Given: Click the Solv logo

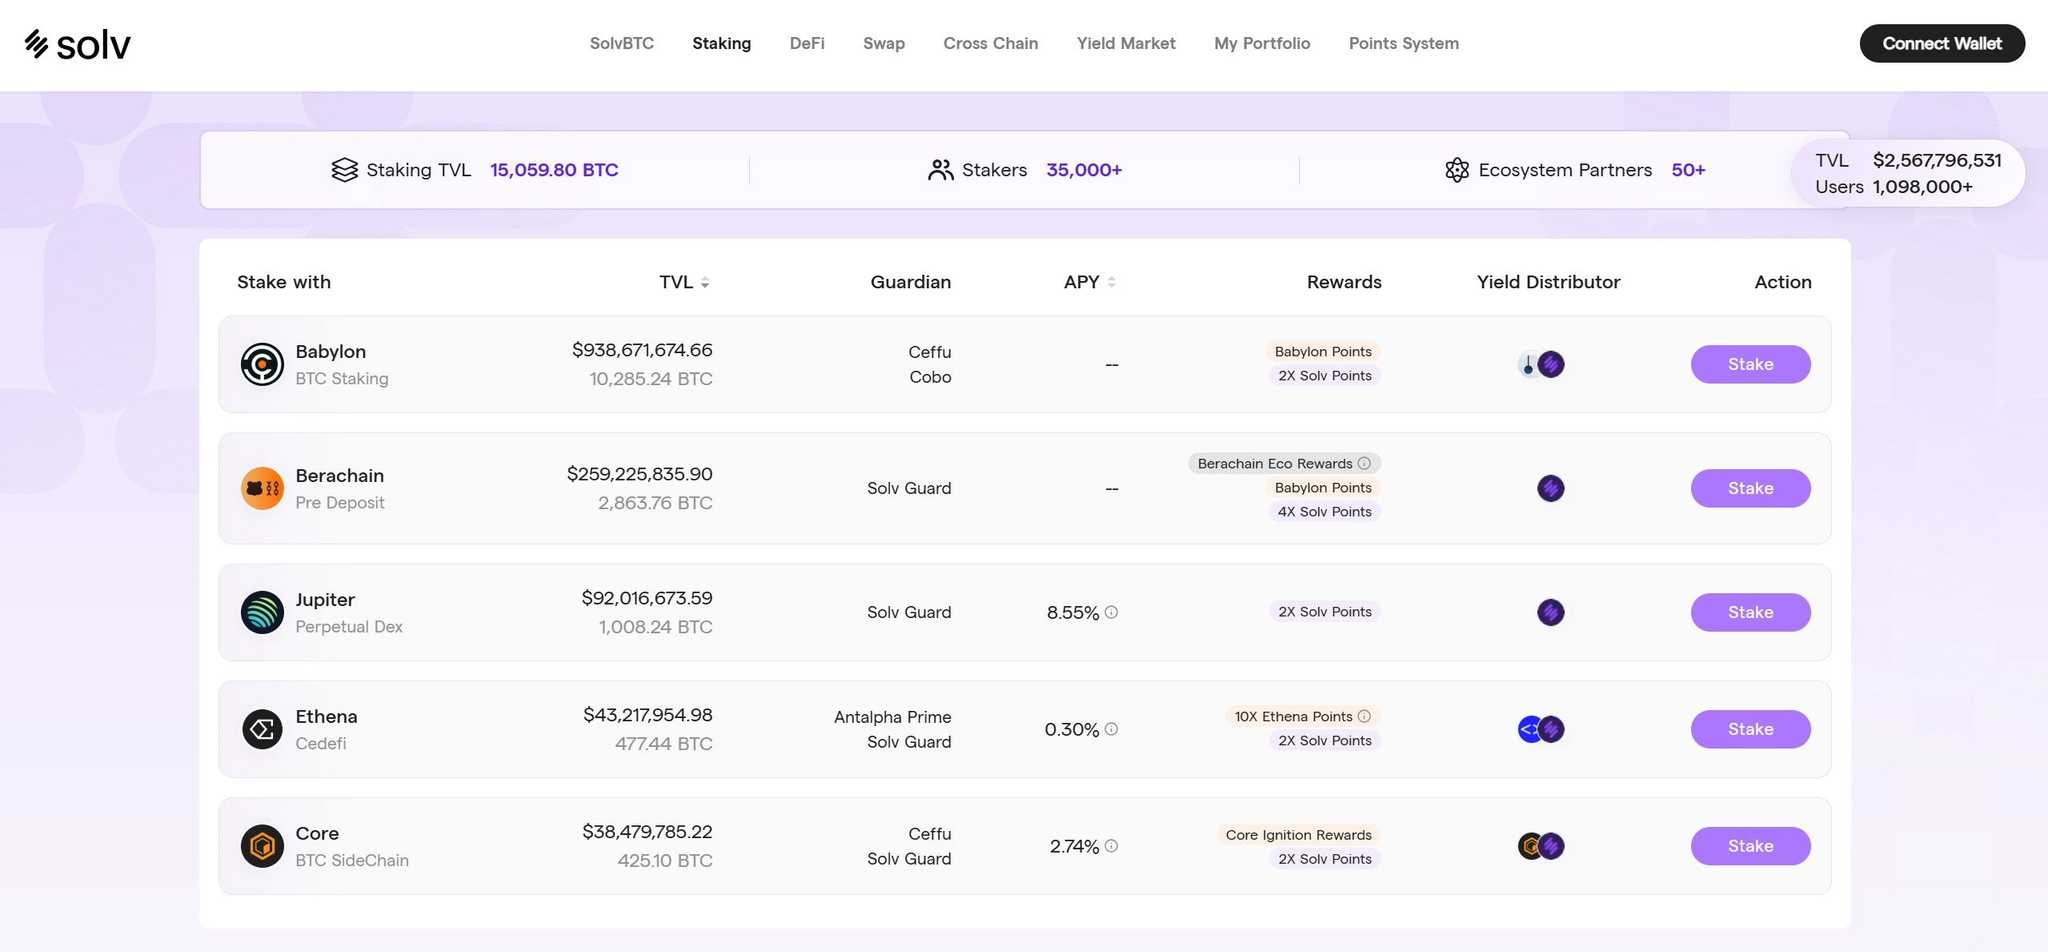Looking at the screenshot, I should point(78,44).
